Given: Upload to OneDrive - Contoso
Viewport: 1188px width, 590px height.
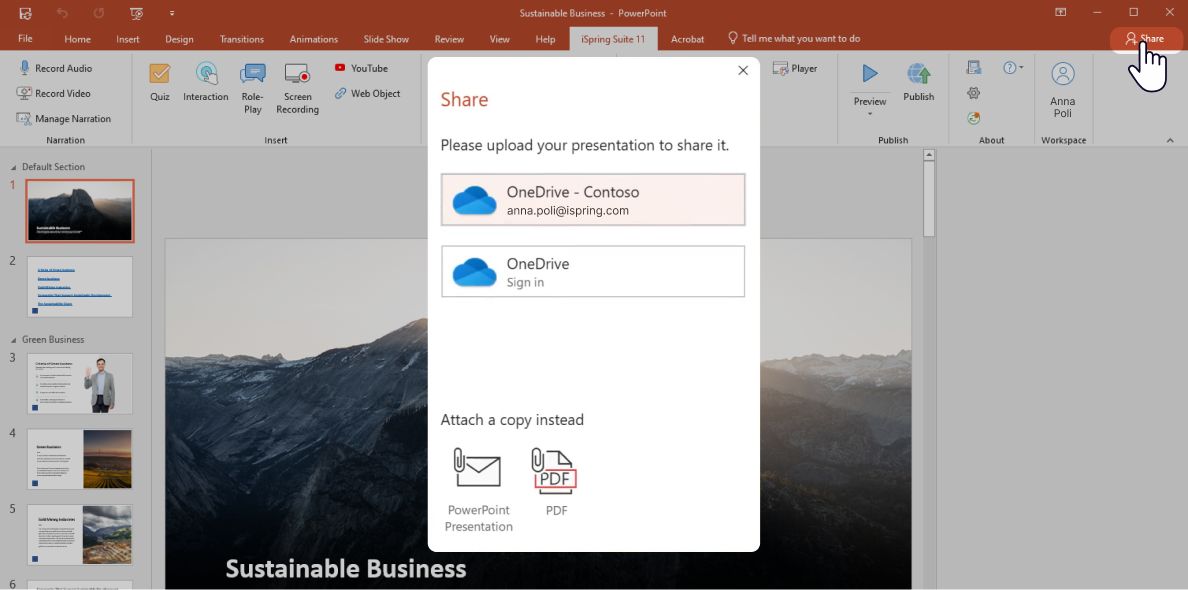Looking at the screenshot, I should 593,199.
